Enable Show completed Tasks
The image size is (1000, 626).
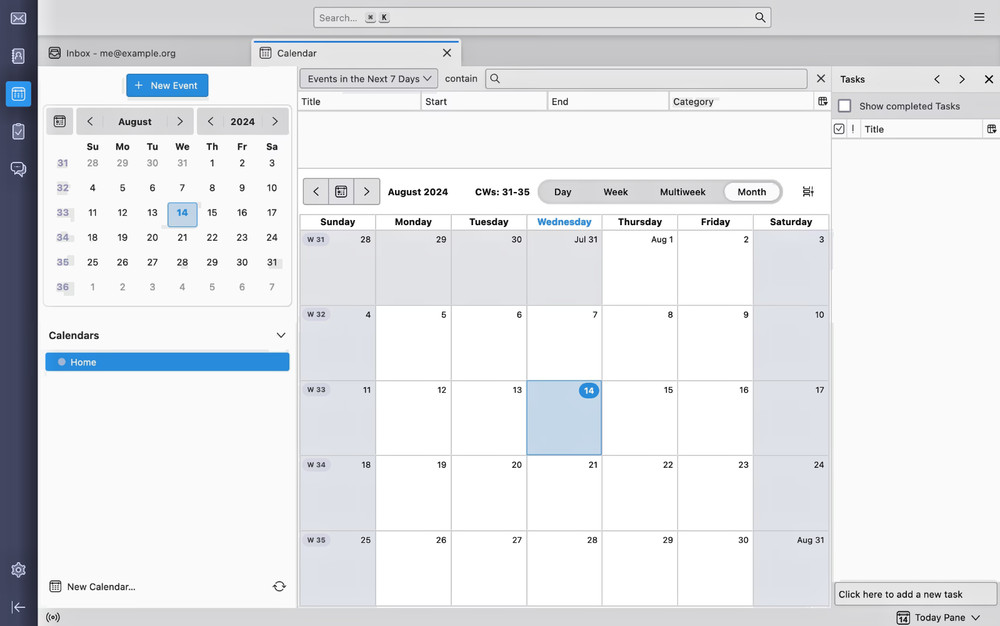[x=845, y=106]
